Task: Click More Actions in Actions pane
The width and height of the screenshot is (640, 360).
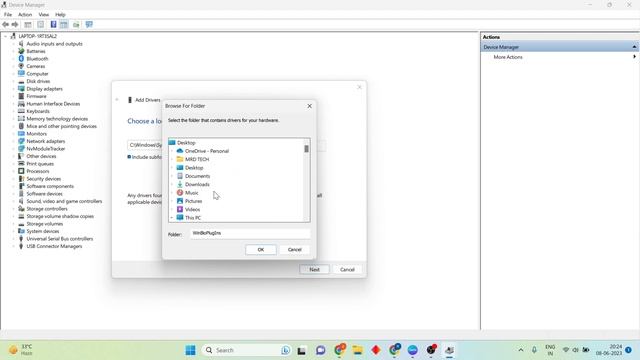Action: (x=508, y=57)
